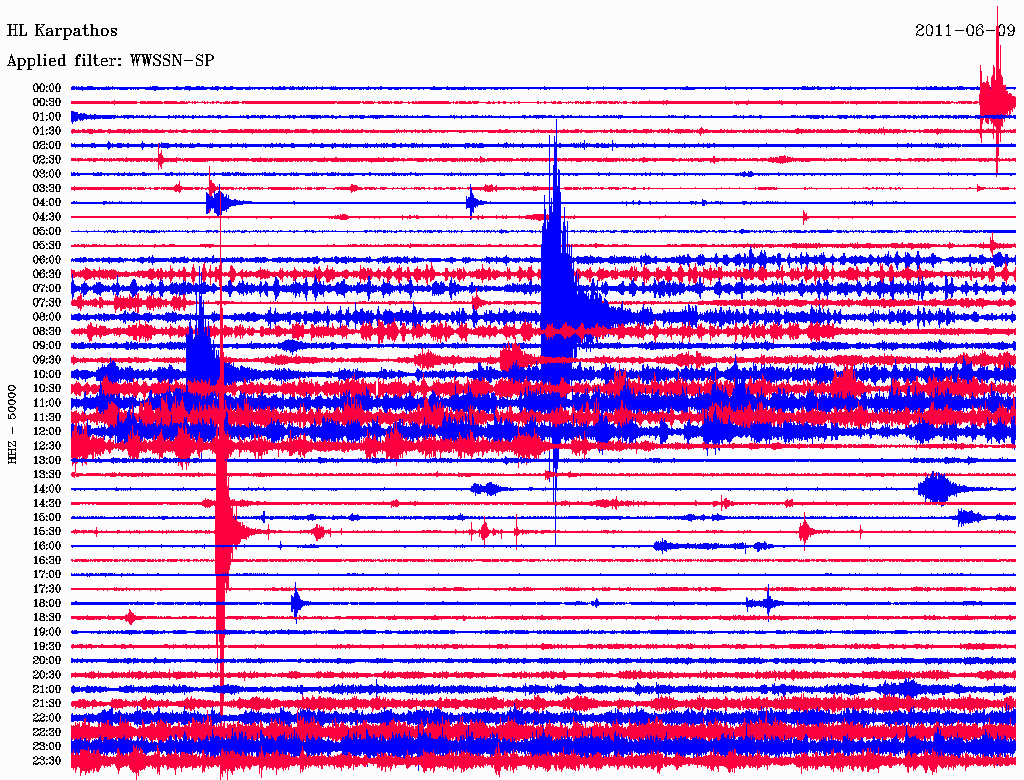This screenshot has width=1024, height=780.
Task: Select the 05:30 time label
Action: pos(46,246)
